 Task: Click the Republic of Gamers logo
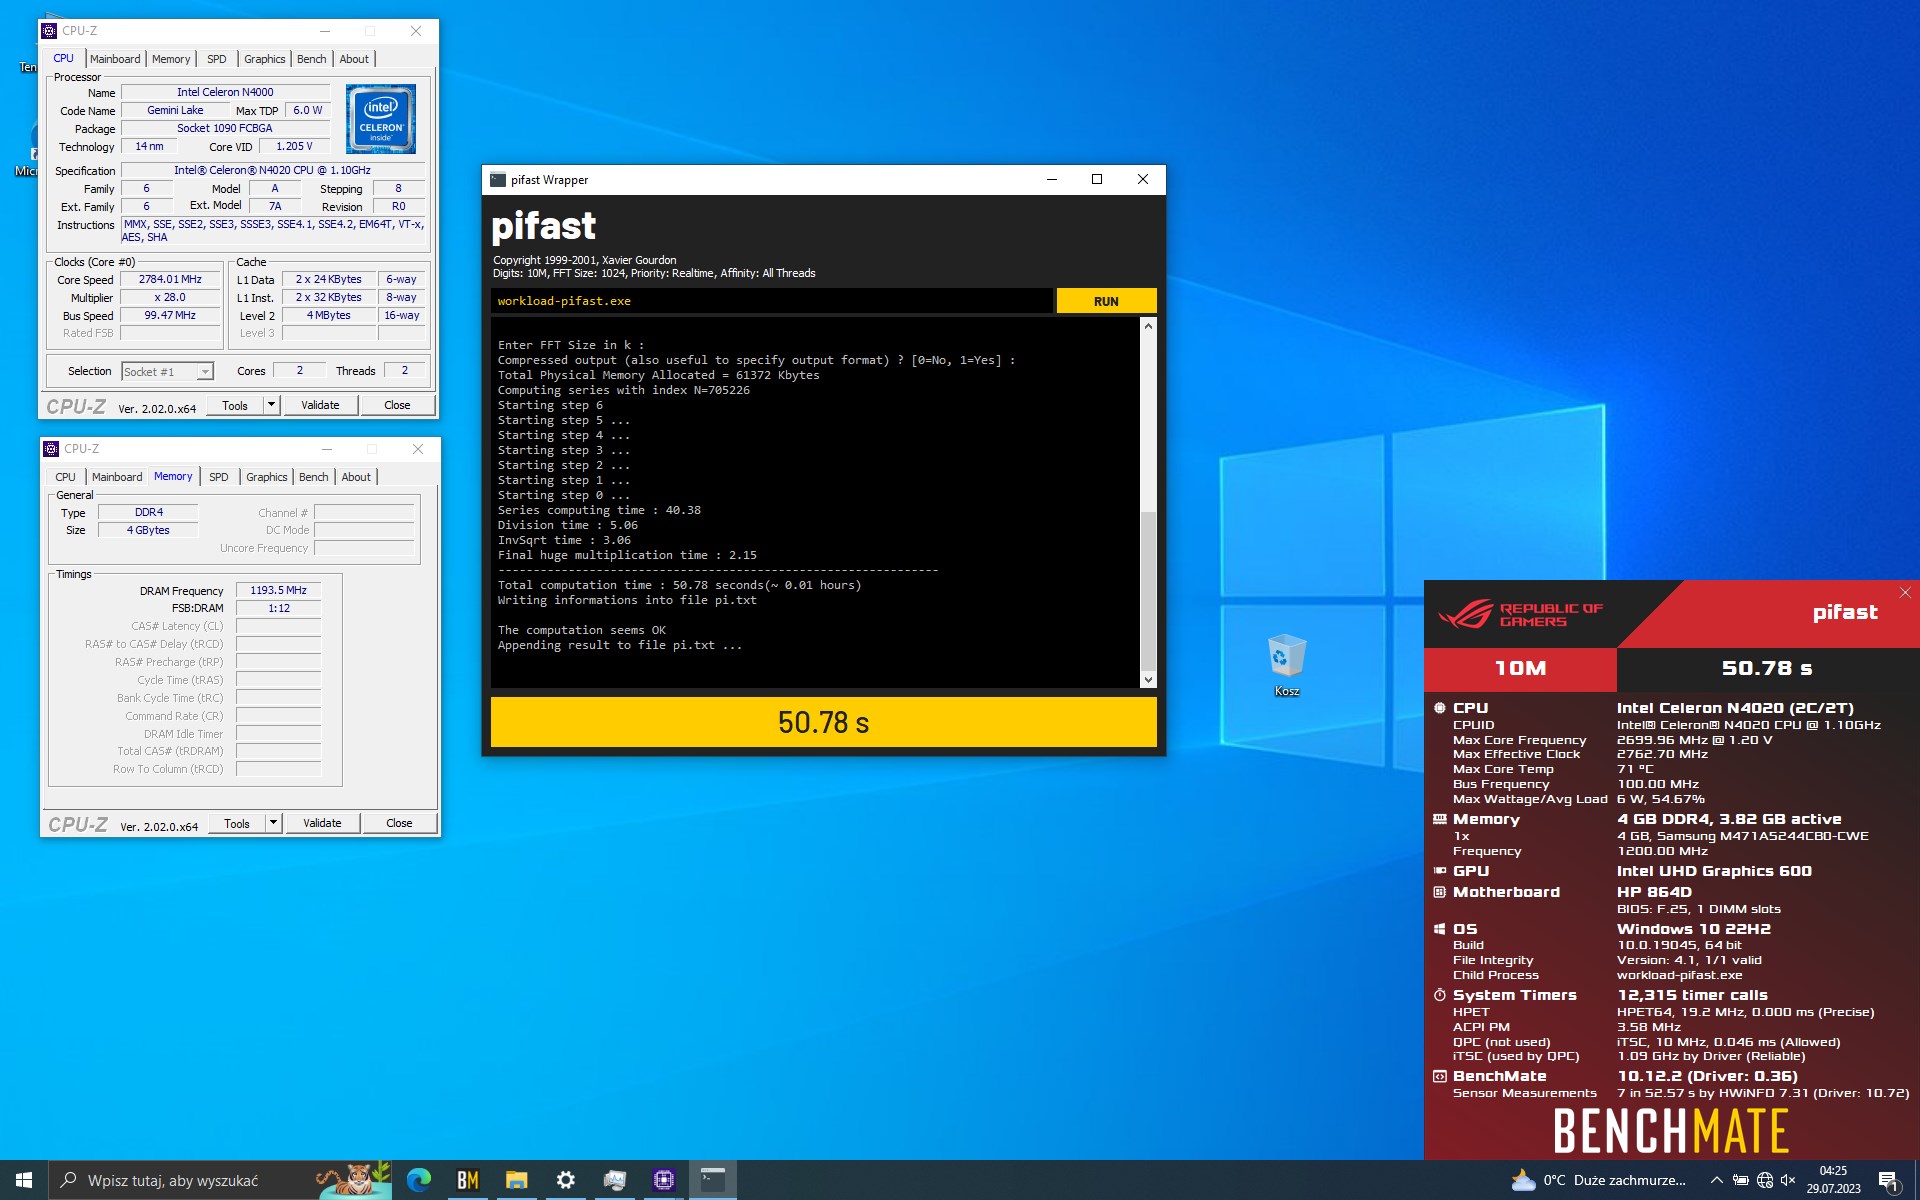pos(1520,614)
